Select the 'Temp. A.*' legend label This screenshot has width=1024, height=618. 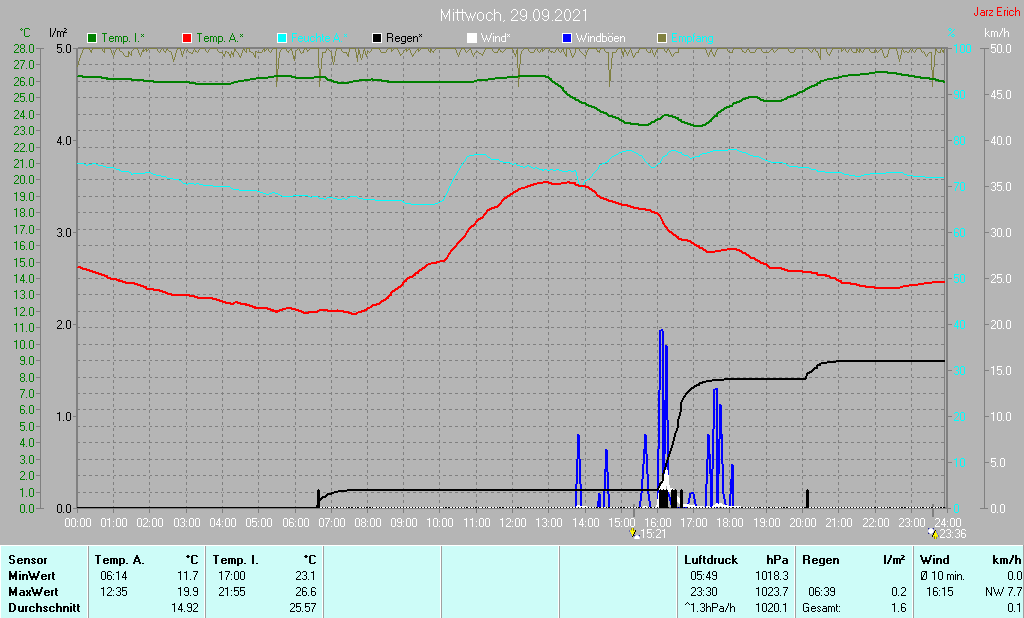[x=220, y=38]
